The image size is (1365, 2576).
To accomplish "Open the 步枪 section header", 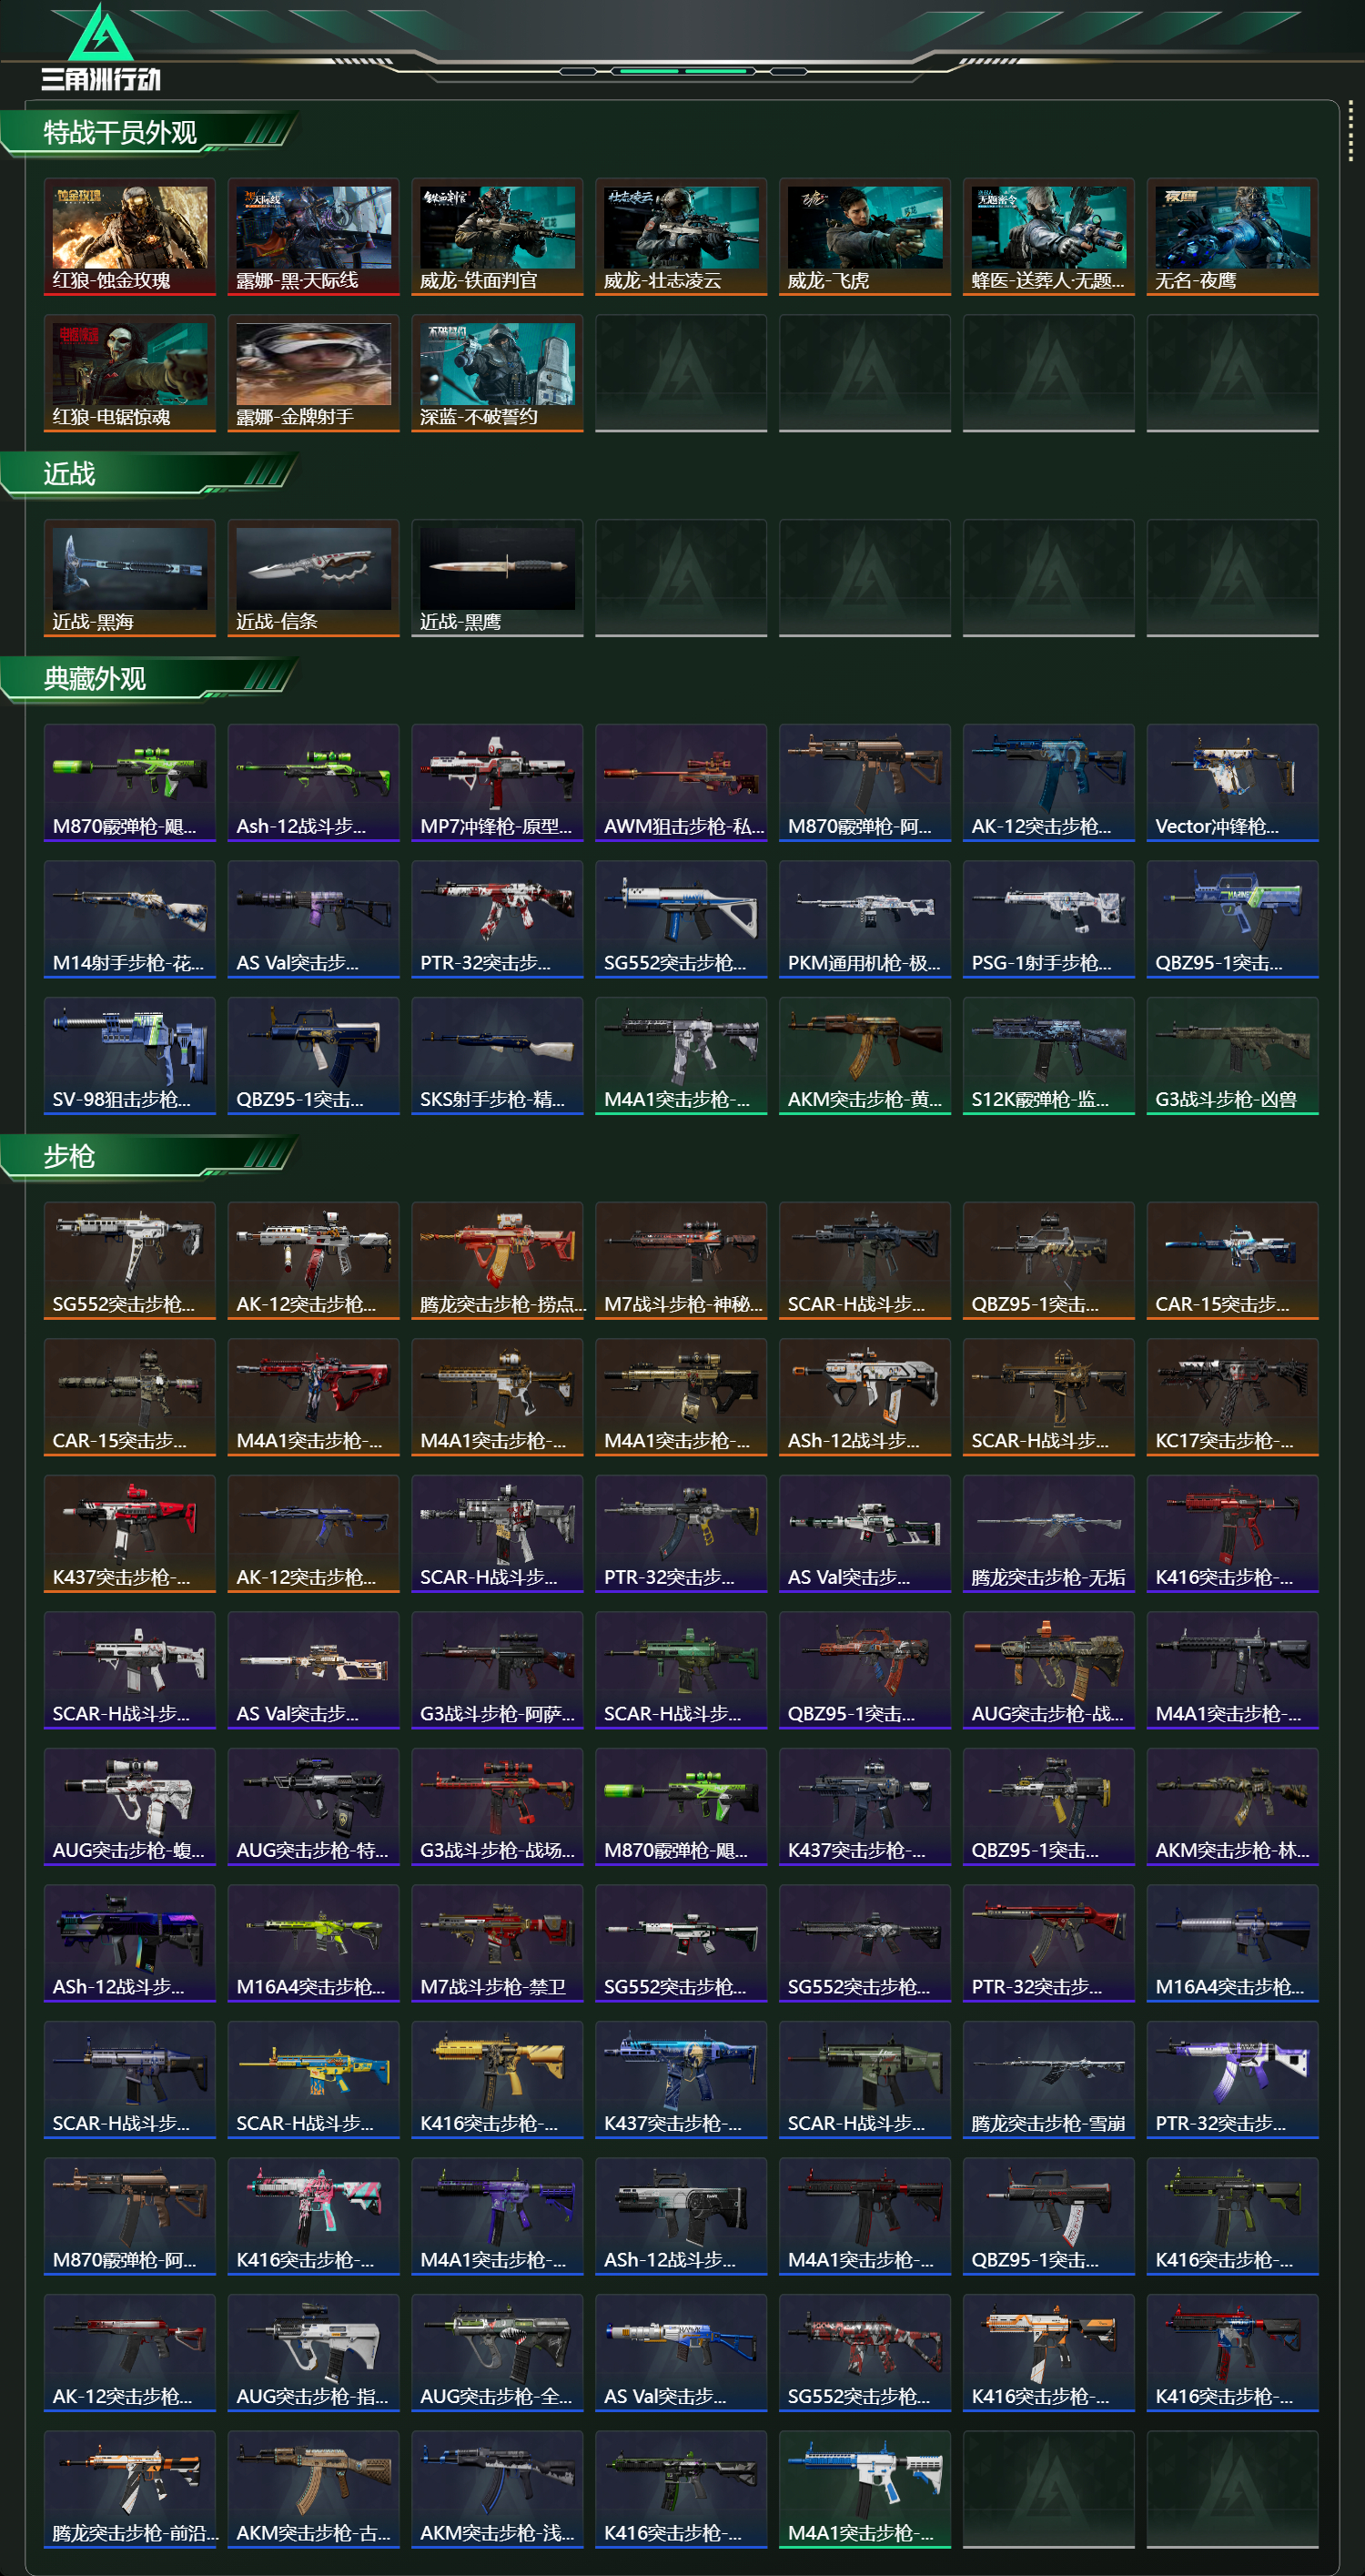I will click(x=69, y=1156).
